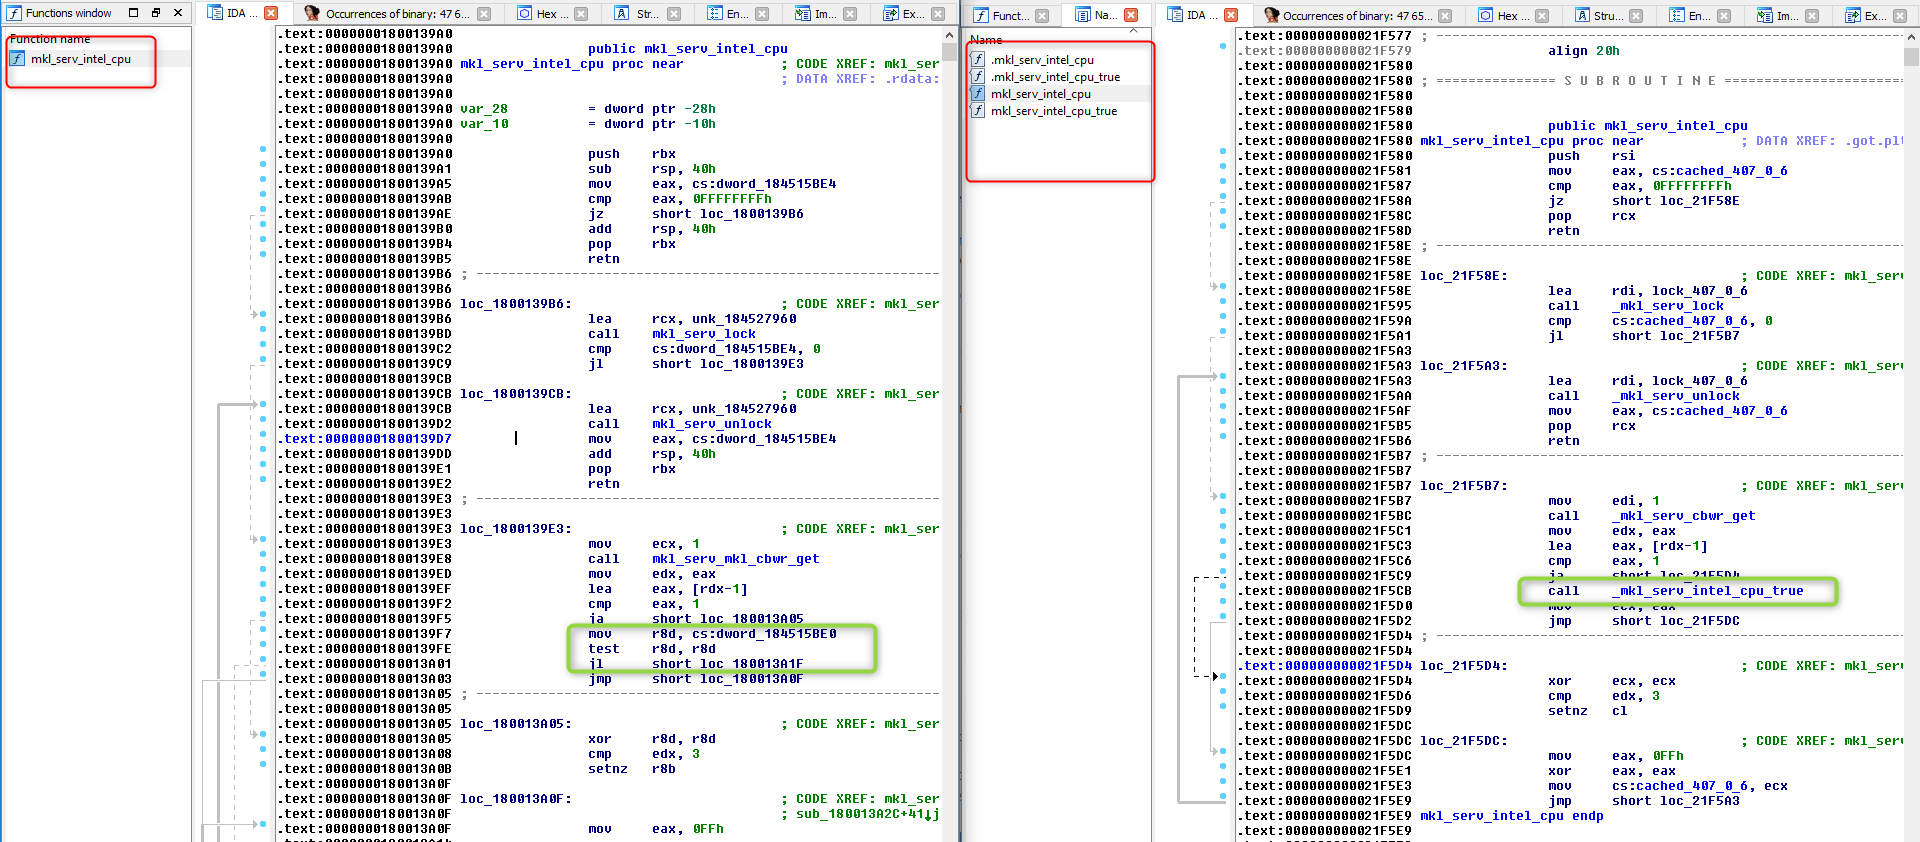This screenshot has height=842, width=1920.
Task: Close the Im... tab in right window
Action: (x=1811, y=15)
